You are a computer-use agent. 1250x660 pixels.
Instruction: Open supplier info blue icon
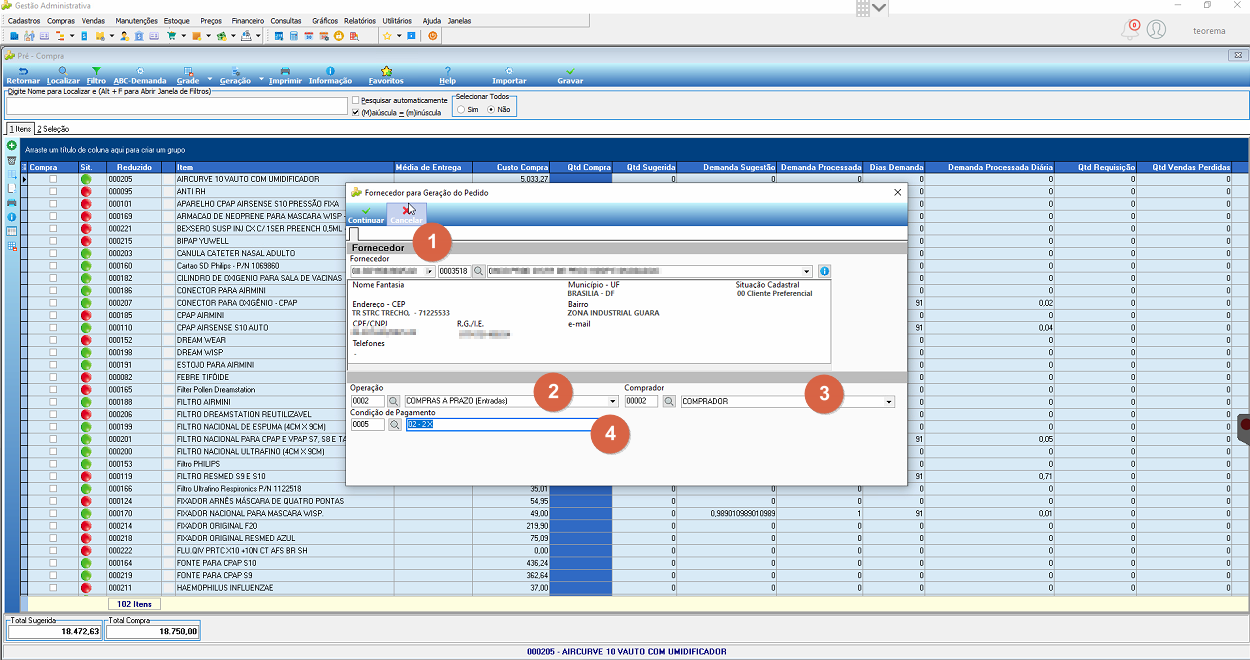824,271
